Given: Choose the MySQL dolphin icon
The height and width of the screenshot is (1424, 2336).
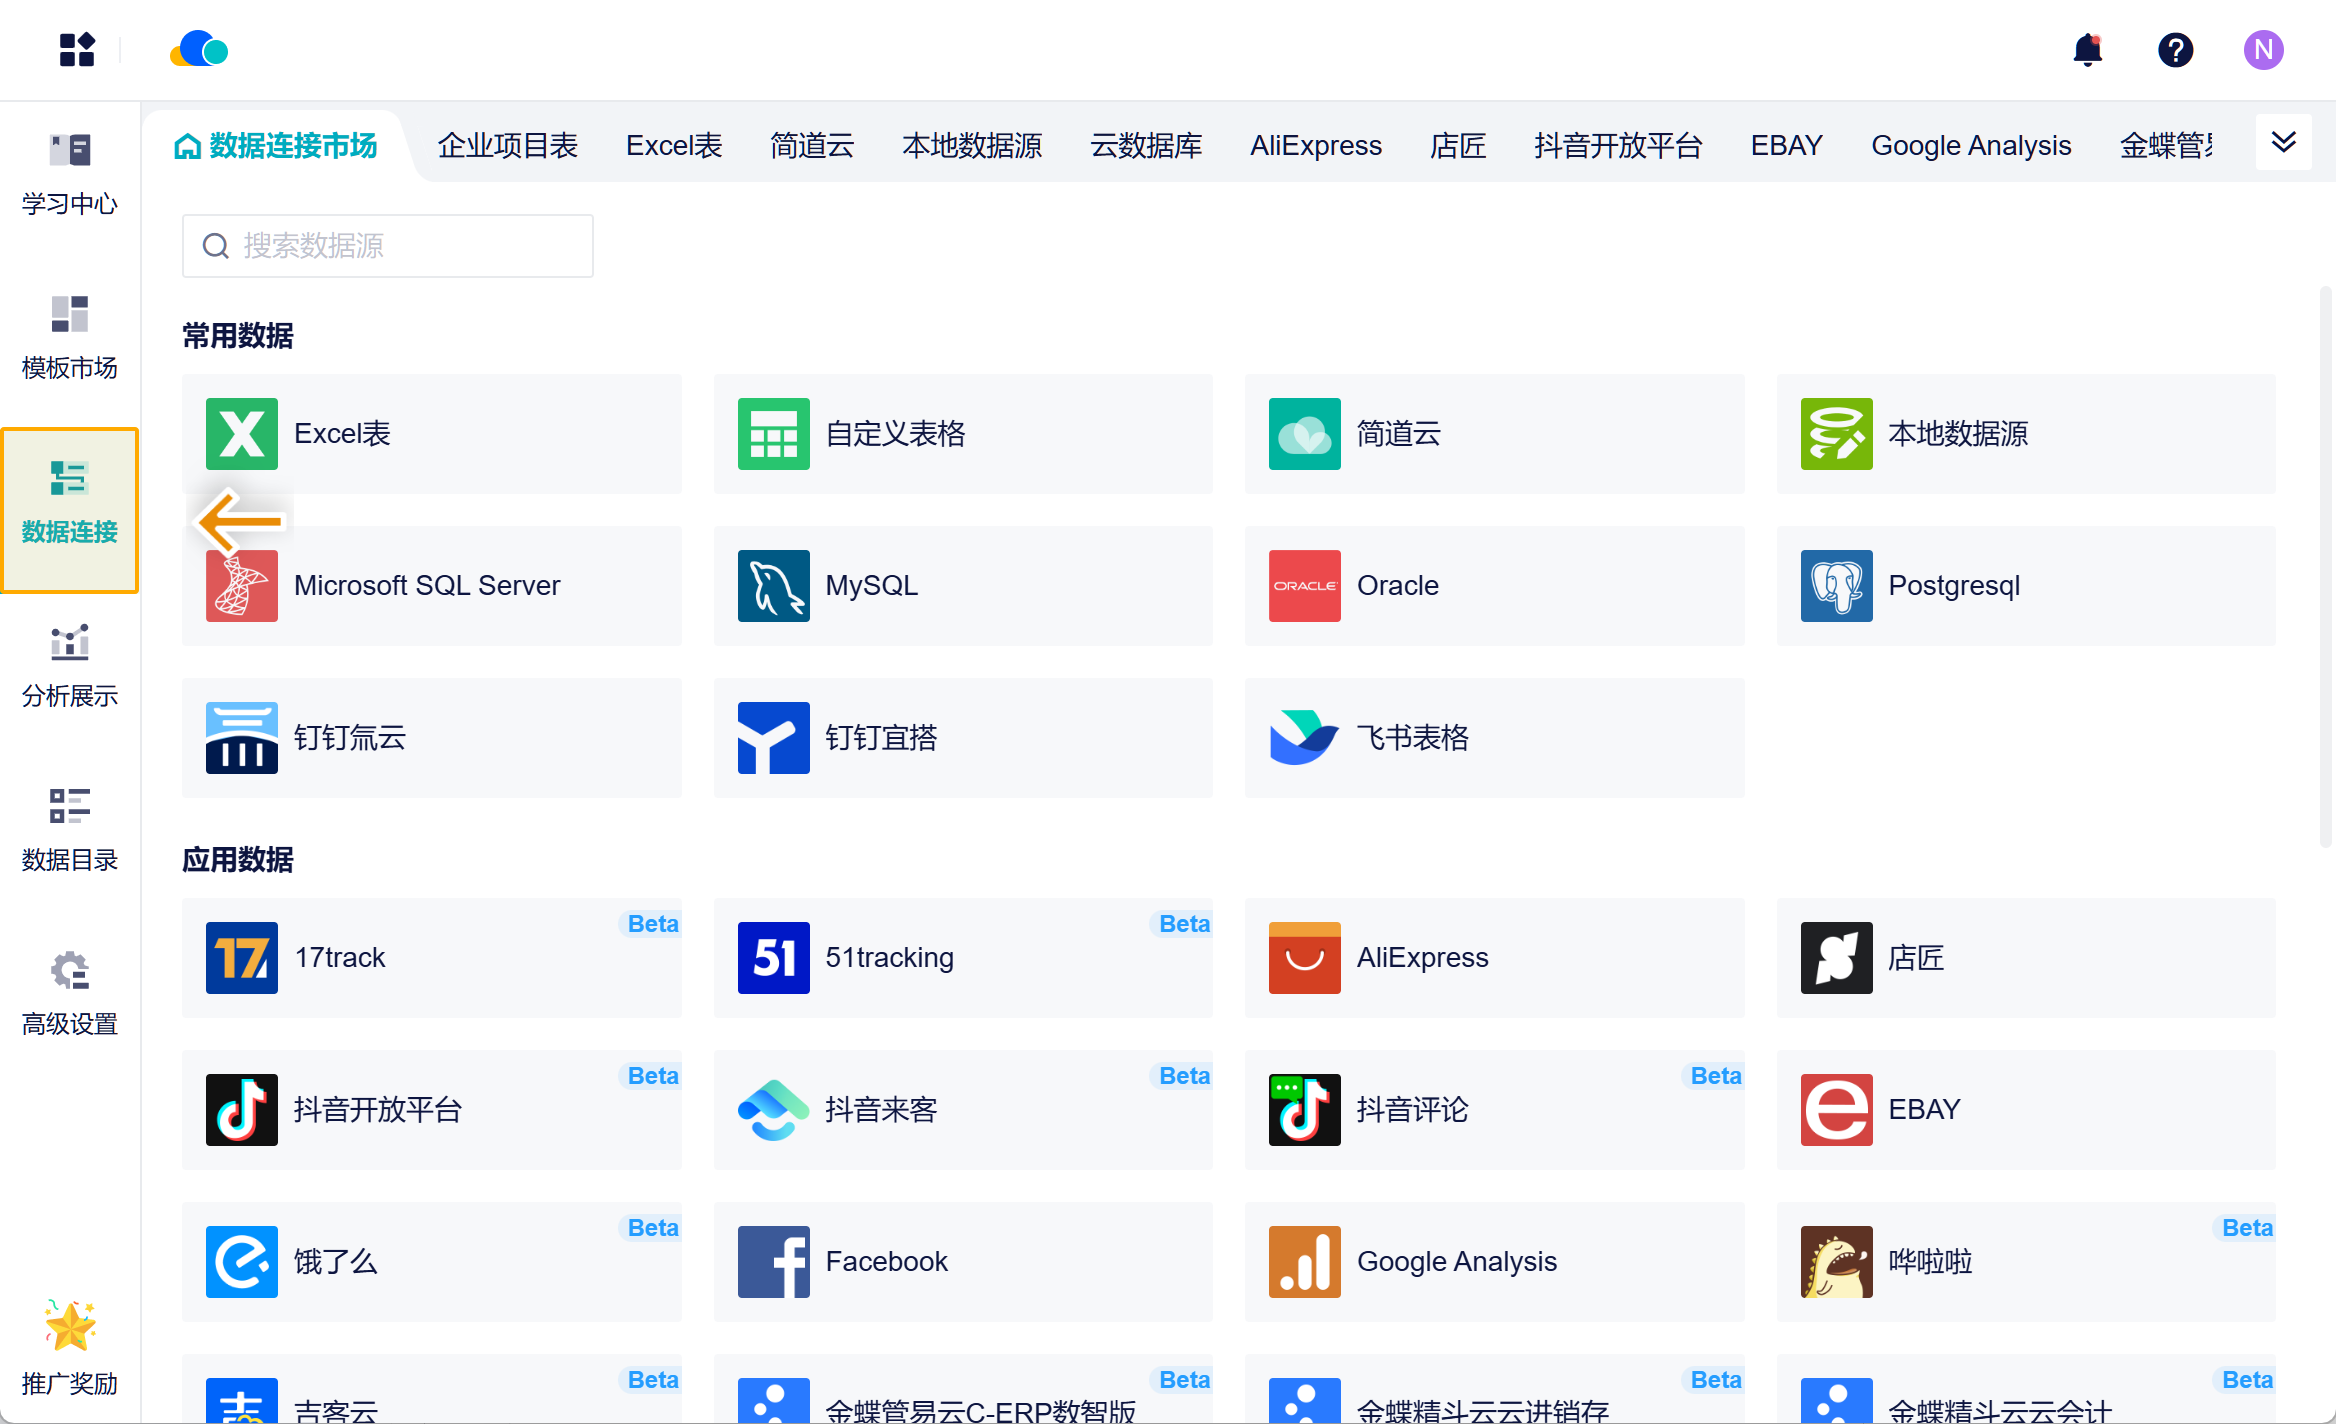Looking at the screenshot, I should coord(774,586).
